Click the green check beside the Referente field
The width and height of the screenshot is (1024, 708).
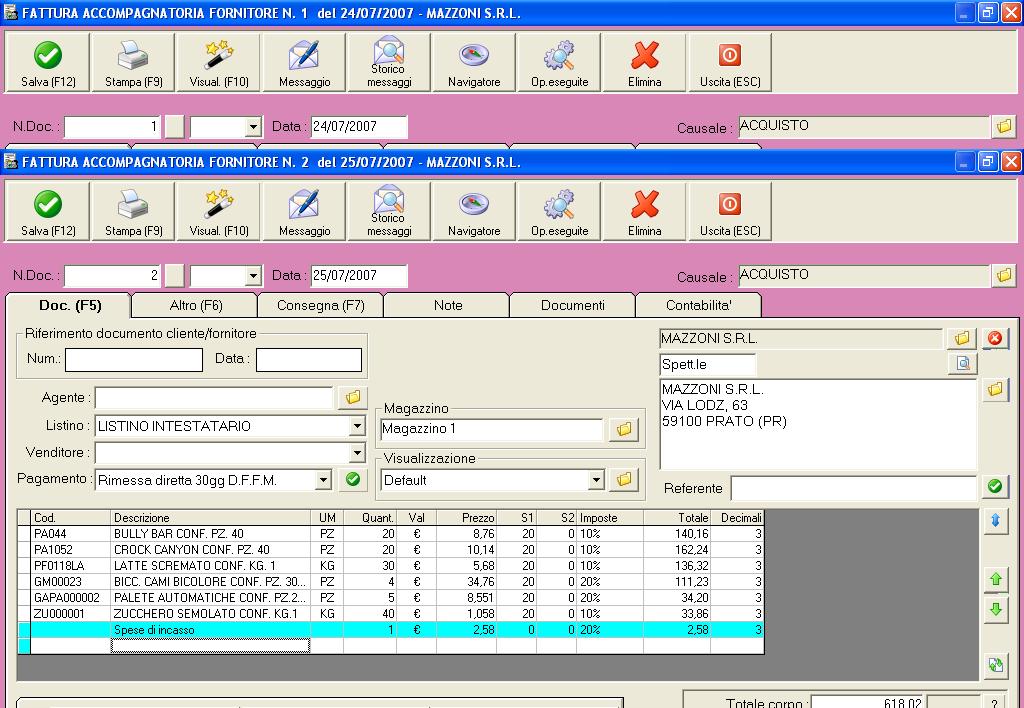[x=994, y=487]
